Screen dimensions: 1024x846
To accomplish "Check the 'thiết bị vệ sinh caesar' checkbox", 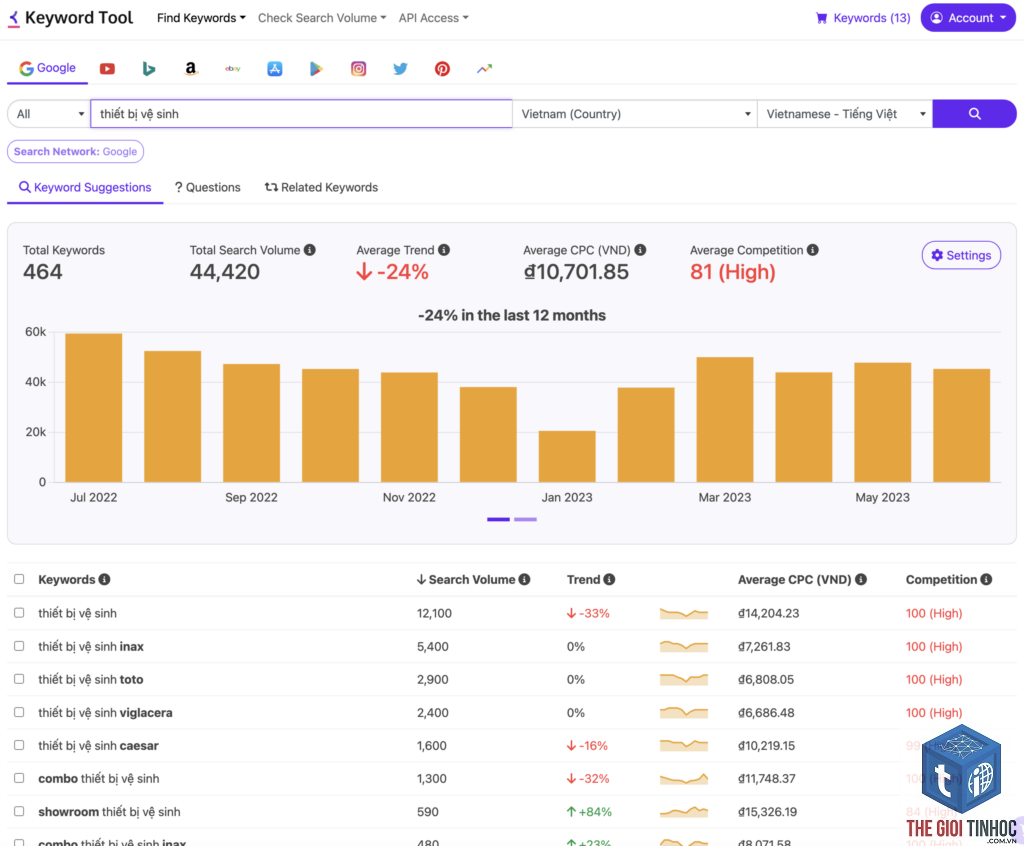I will [19, 745].
